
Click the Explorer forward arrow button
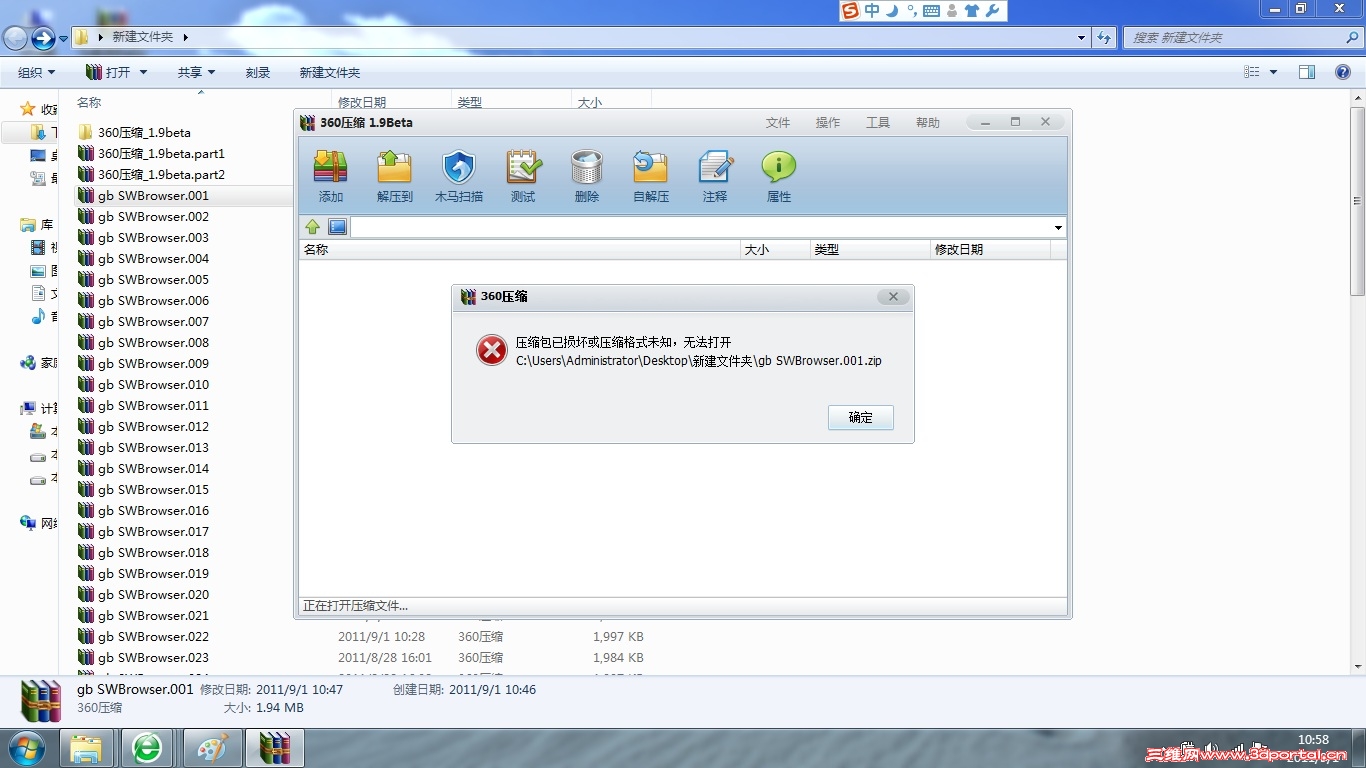43,38
